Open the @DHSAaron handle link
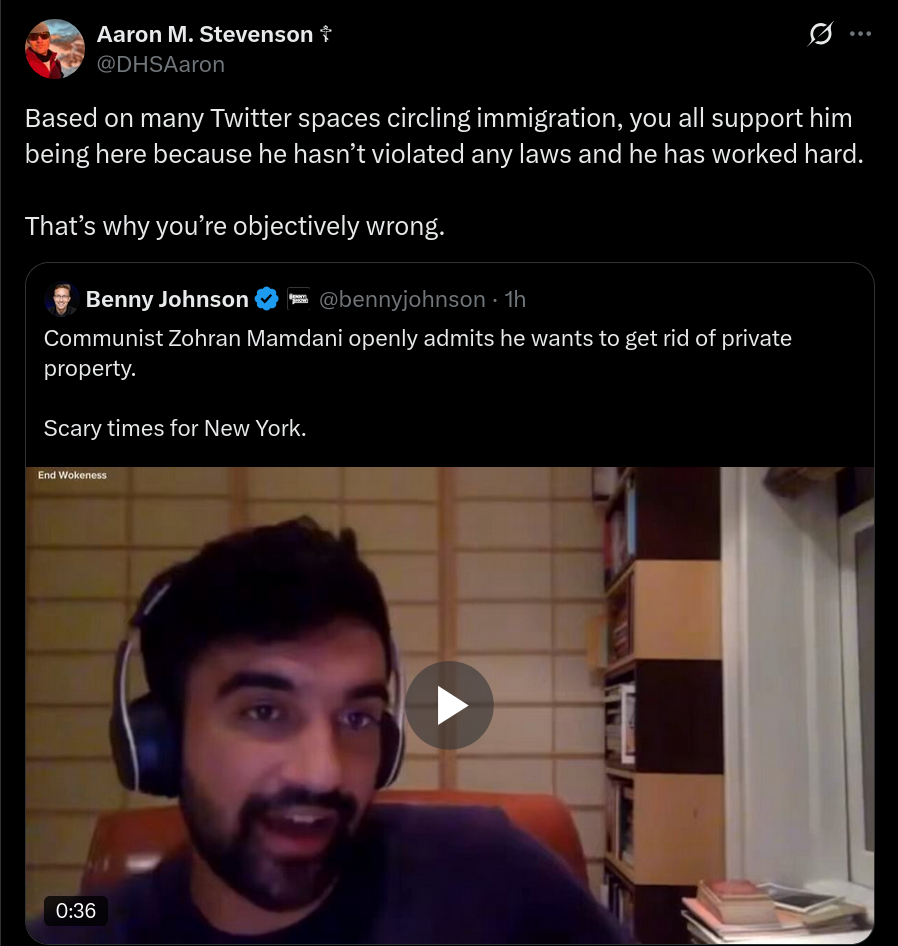Viewport: 898px width, 946px height. [161, 64]
